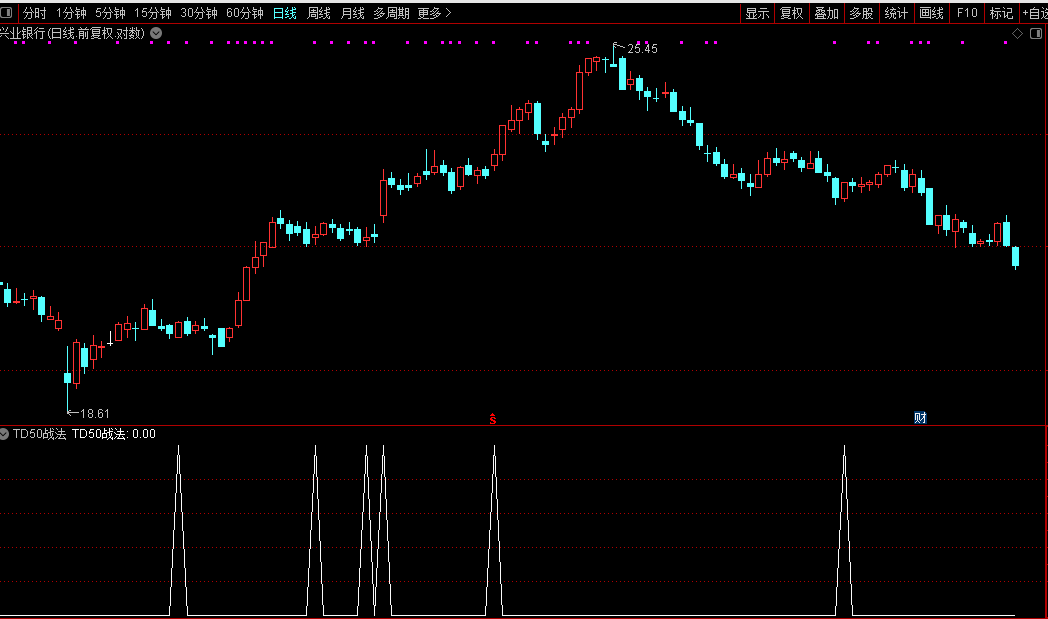
Task: Toggle the left side panel icon
Action: coord(6,13)
